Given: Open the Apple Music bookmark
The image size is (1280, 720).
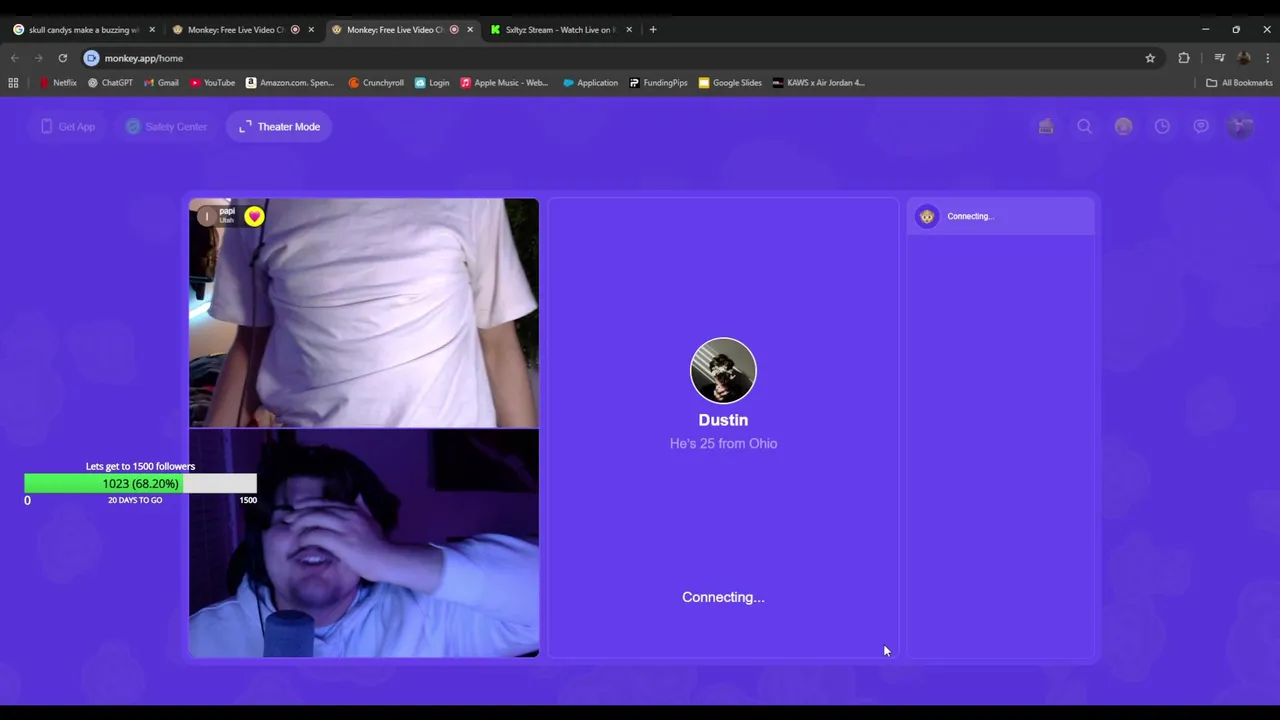Looking at the screenshot, I should pyautogui.click(x=504, y=83).
